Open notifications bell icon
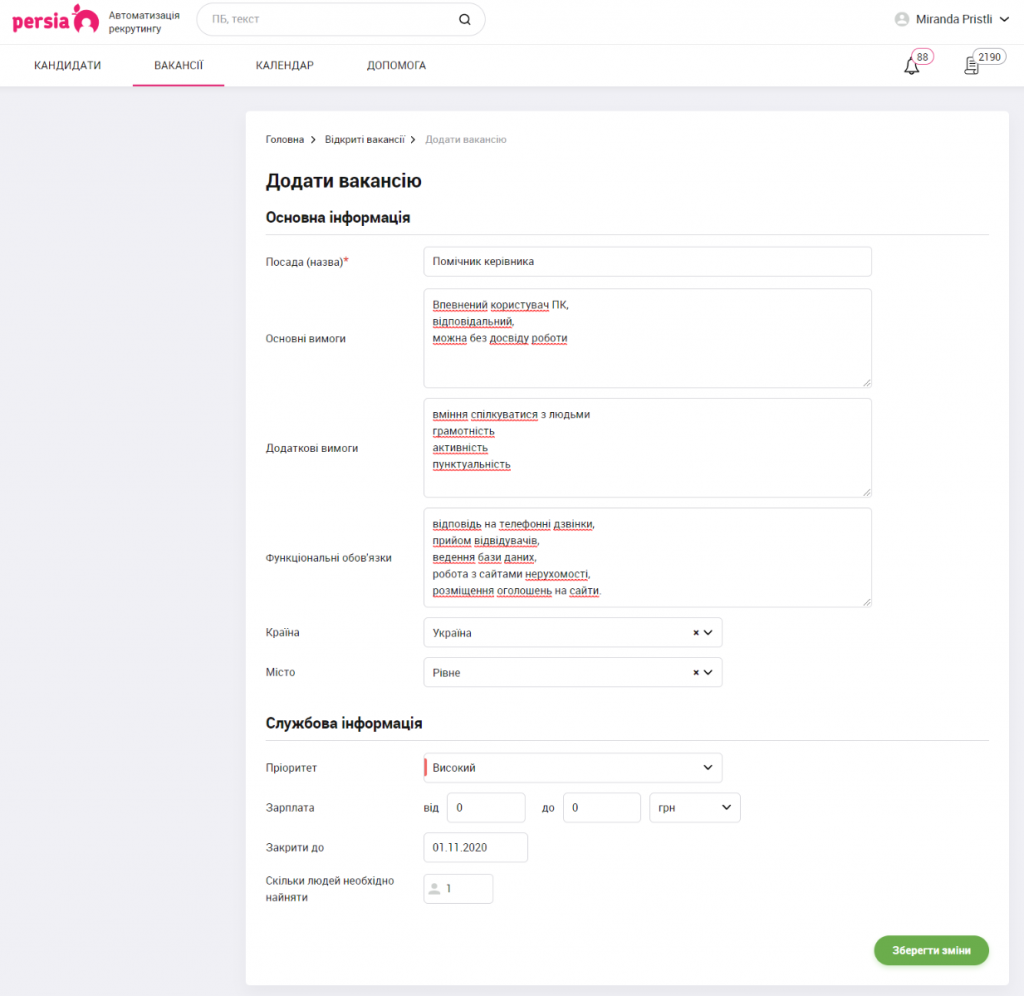Image resolution: width=1024 pixels, height=996 pixels. click(x=911, y=66)
